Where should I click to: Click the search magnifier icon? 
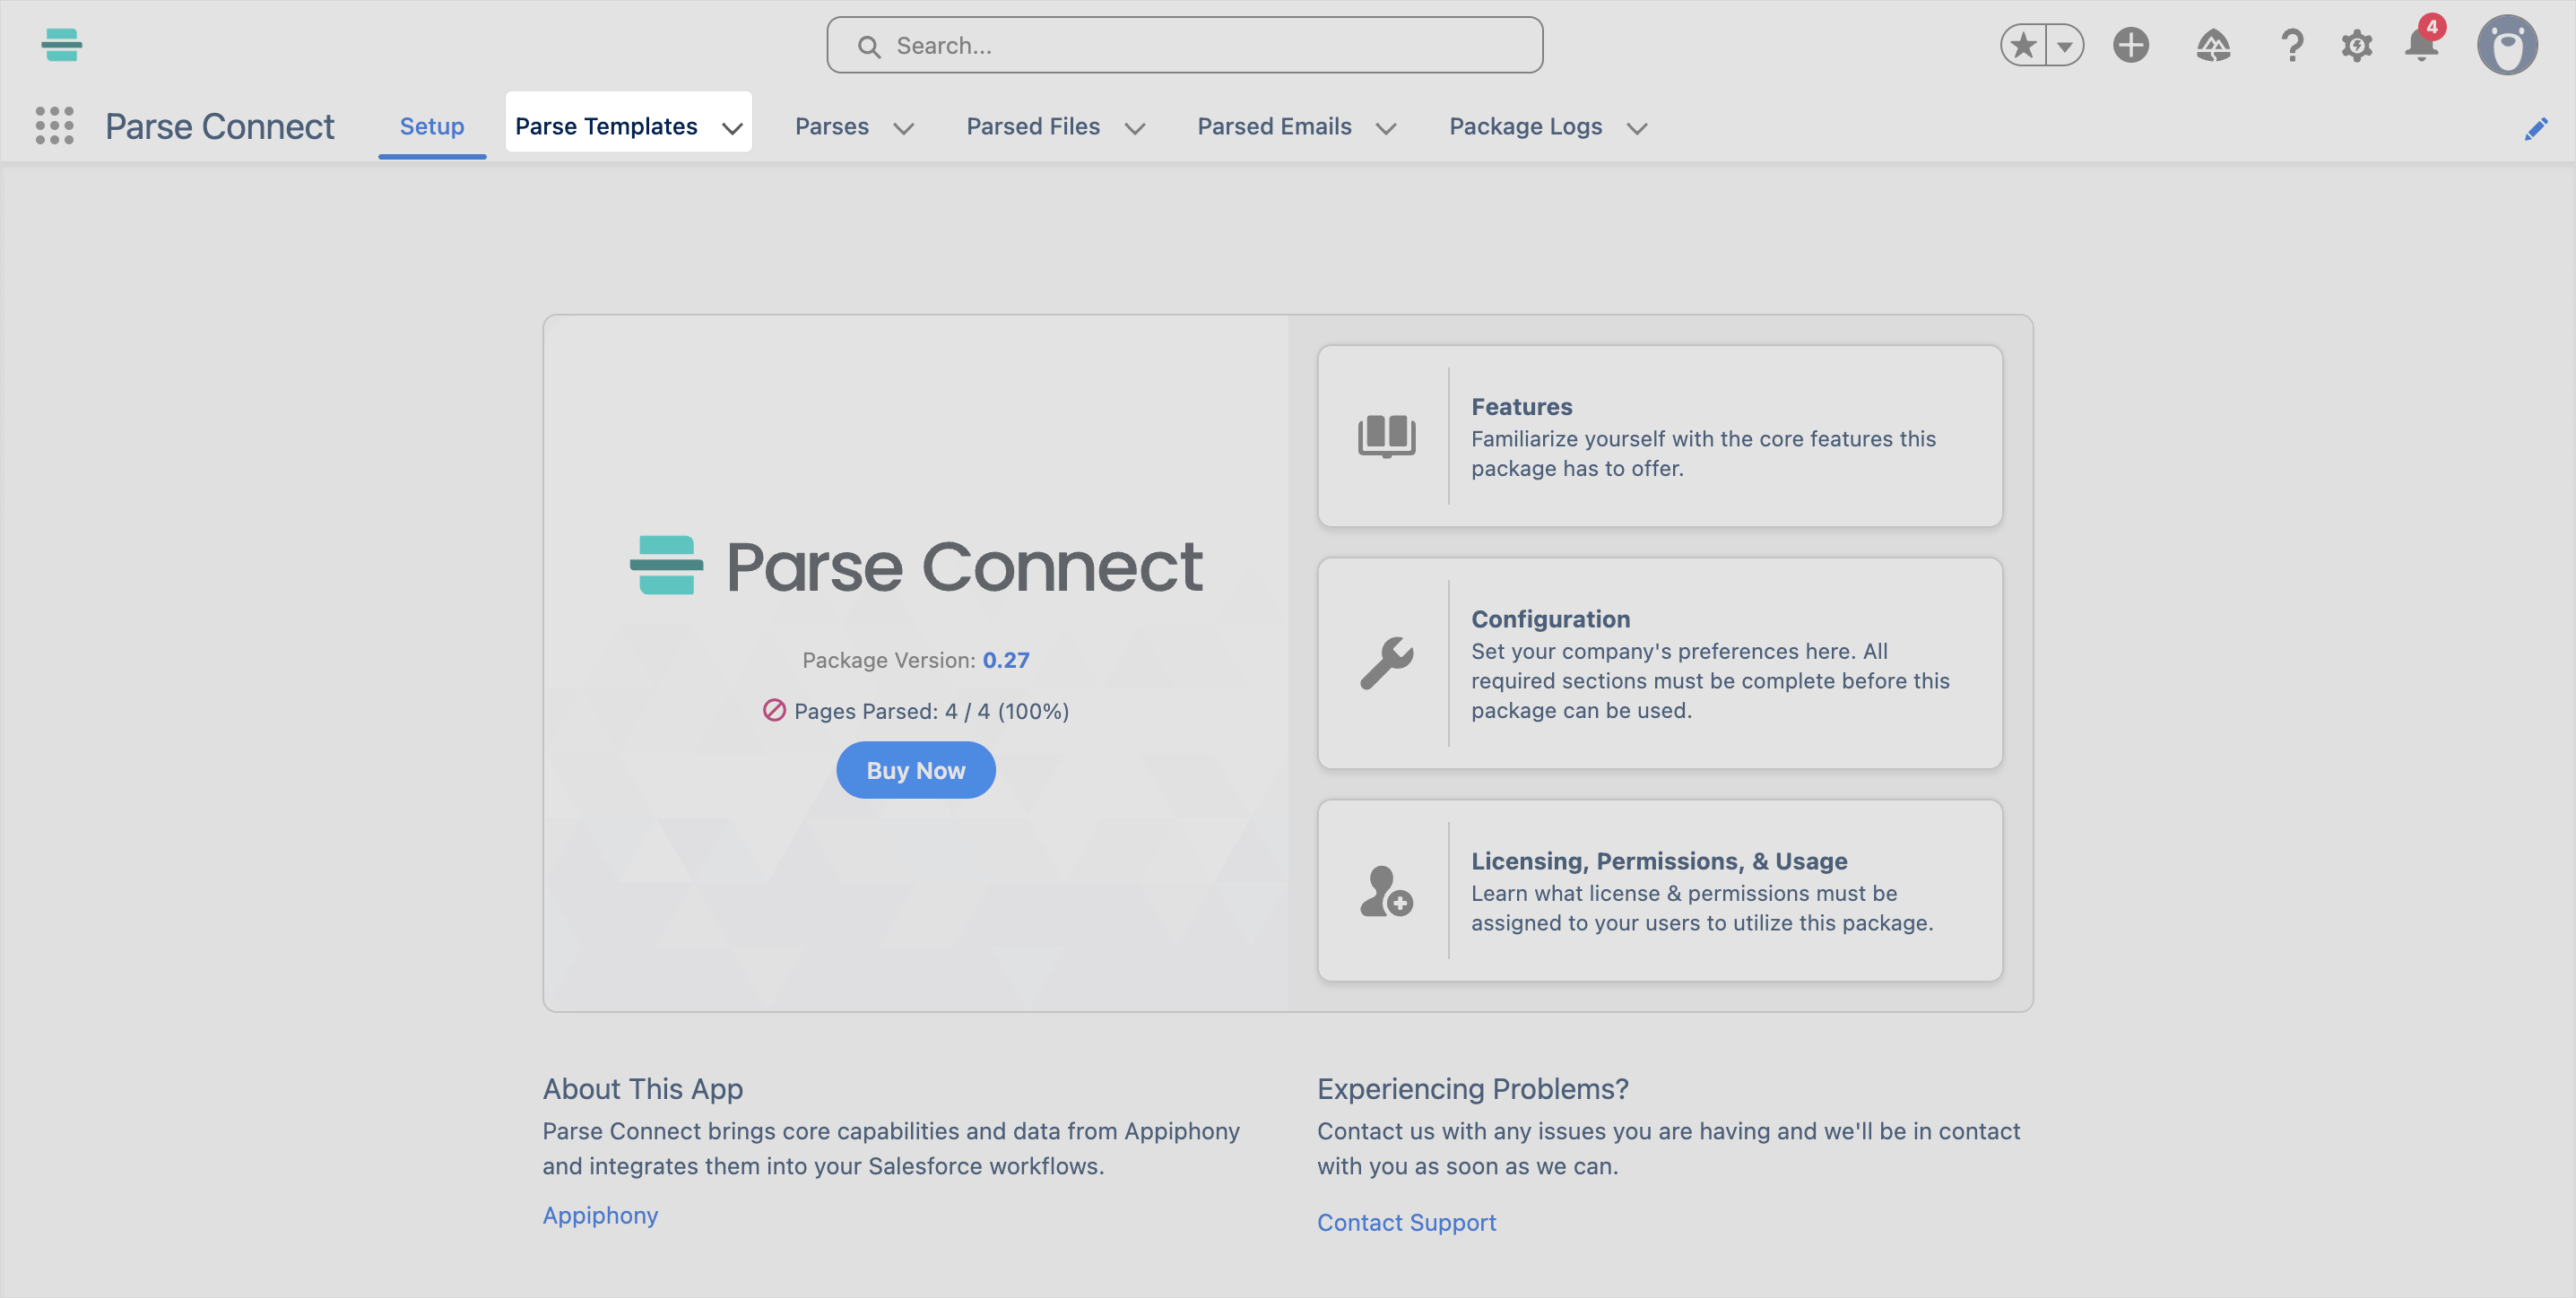point(869,46)
